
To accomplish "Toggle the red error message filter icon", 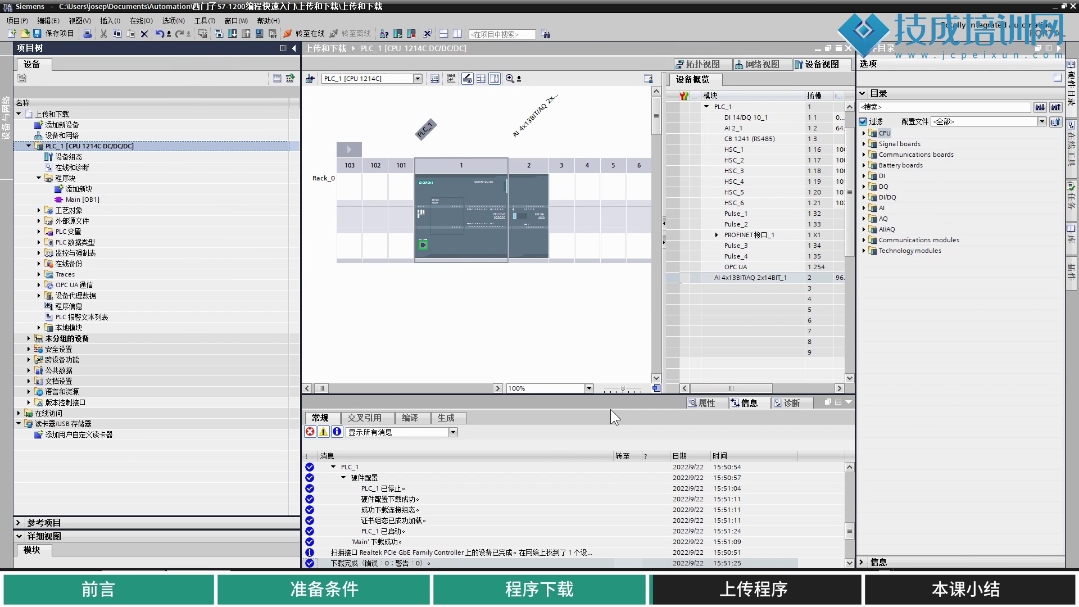I will pyautogui.click(x=310, y=432).
